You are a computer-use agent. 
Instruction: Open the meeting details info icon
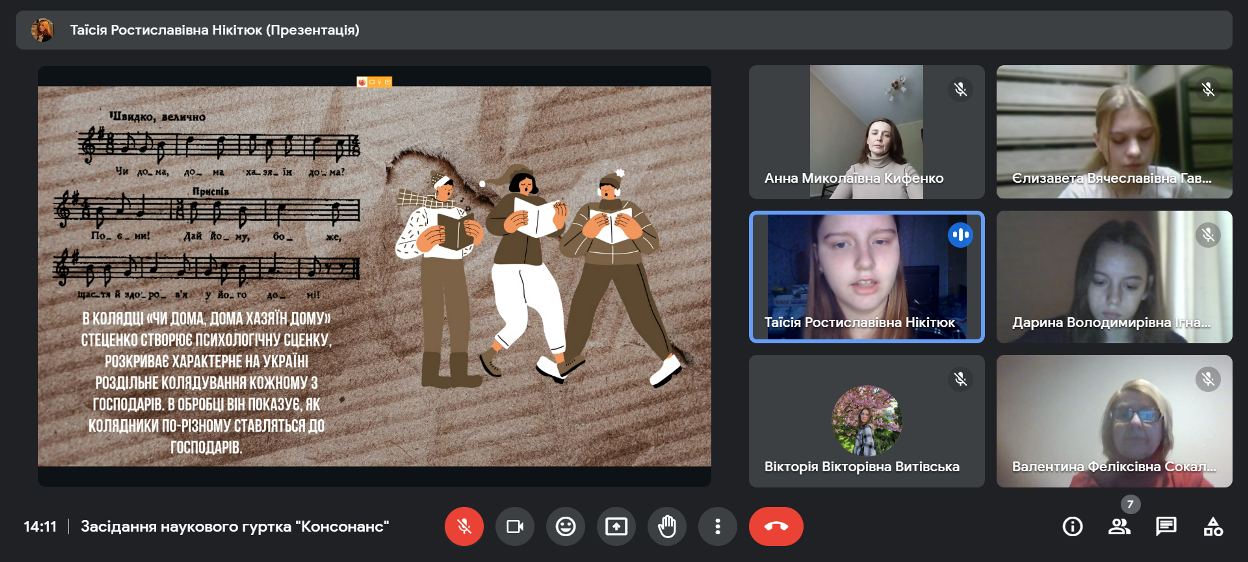[x=1073, y=526]
